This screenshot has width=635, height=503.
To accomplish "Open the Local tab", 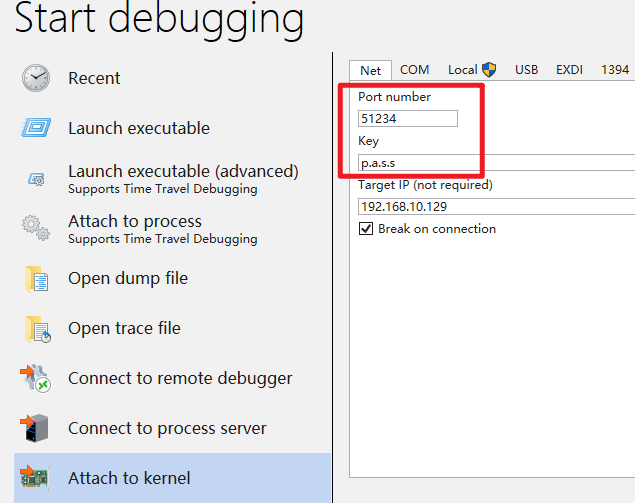I will tap(472, 70).
